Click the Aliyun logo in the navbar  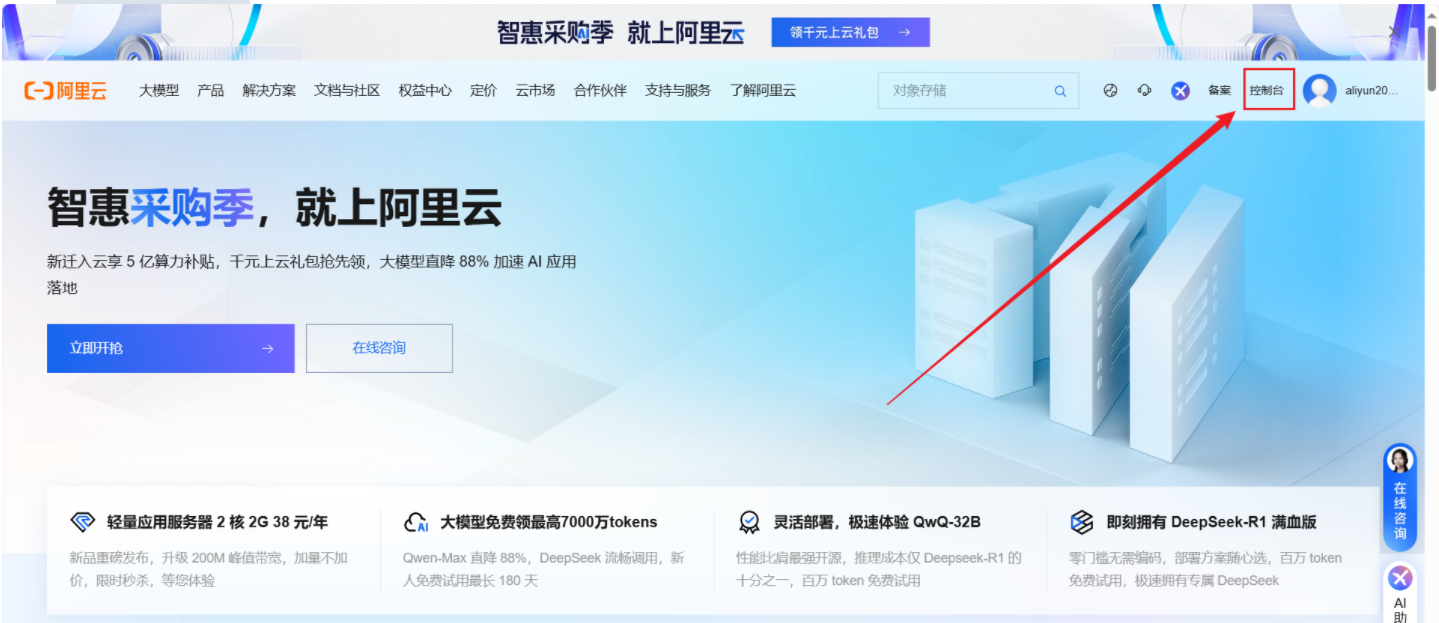[65, 91]
